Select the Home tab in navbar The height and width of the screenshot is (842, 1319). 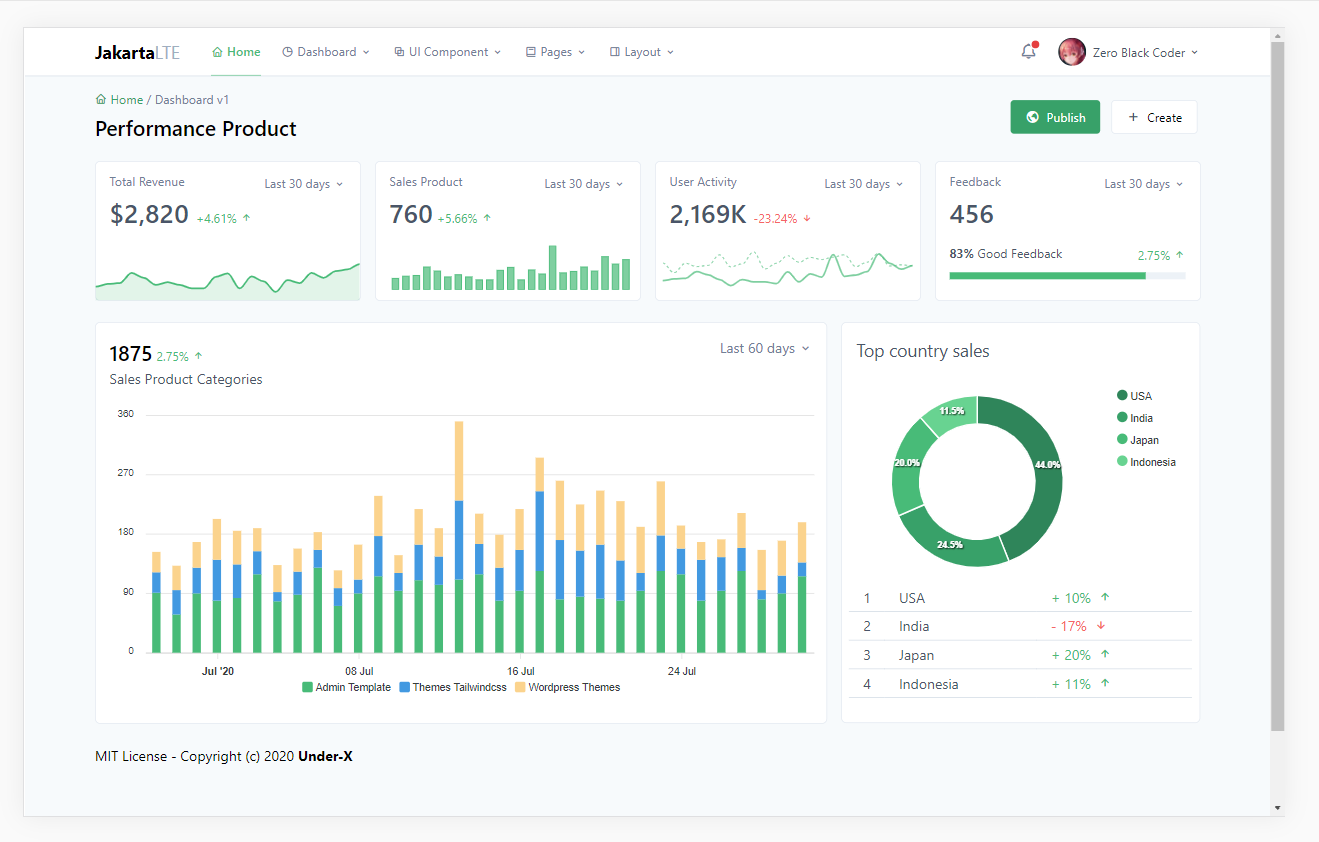coord(236,52)
